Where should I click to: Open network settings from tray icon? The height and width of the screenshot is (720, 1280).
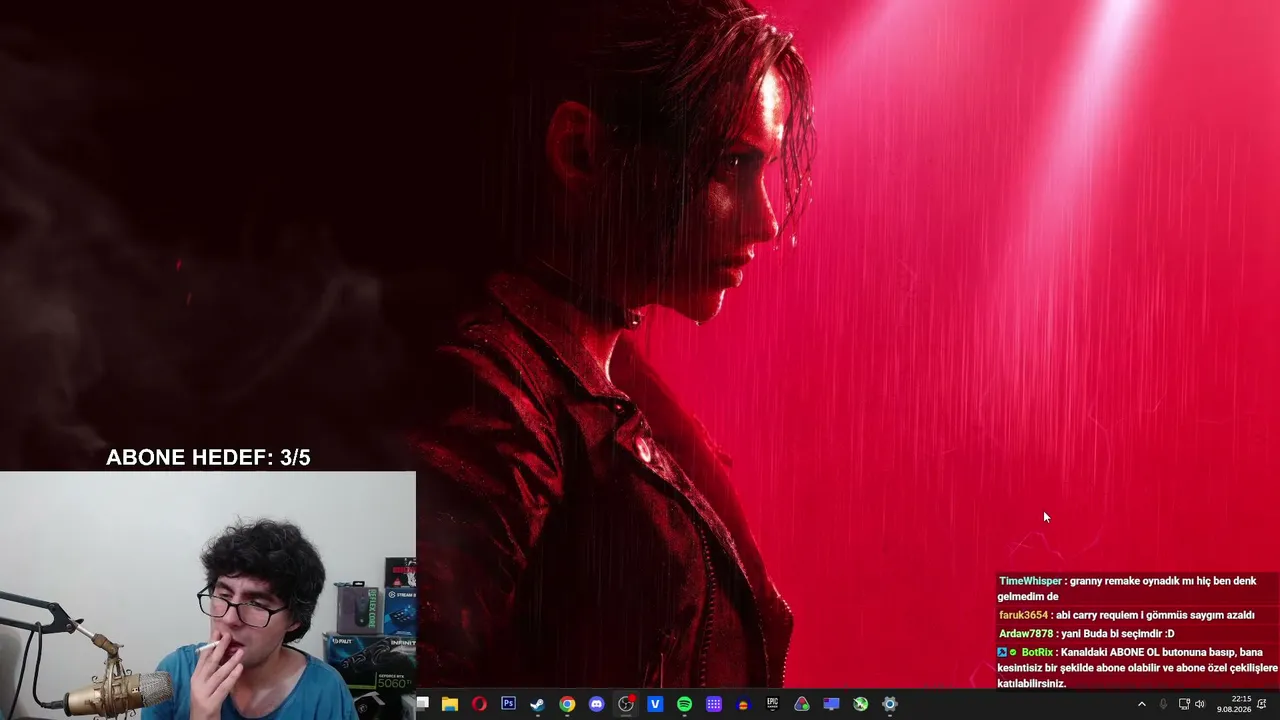pos(1184,704)
